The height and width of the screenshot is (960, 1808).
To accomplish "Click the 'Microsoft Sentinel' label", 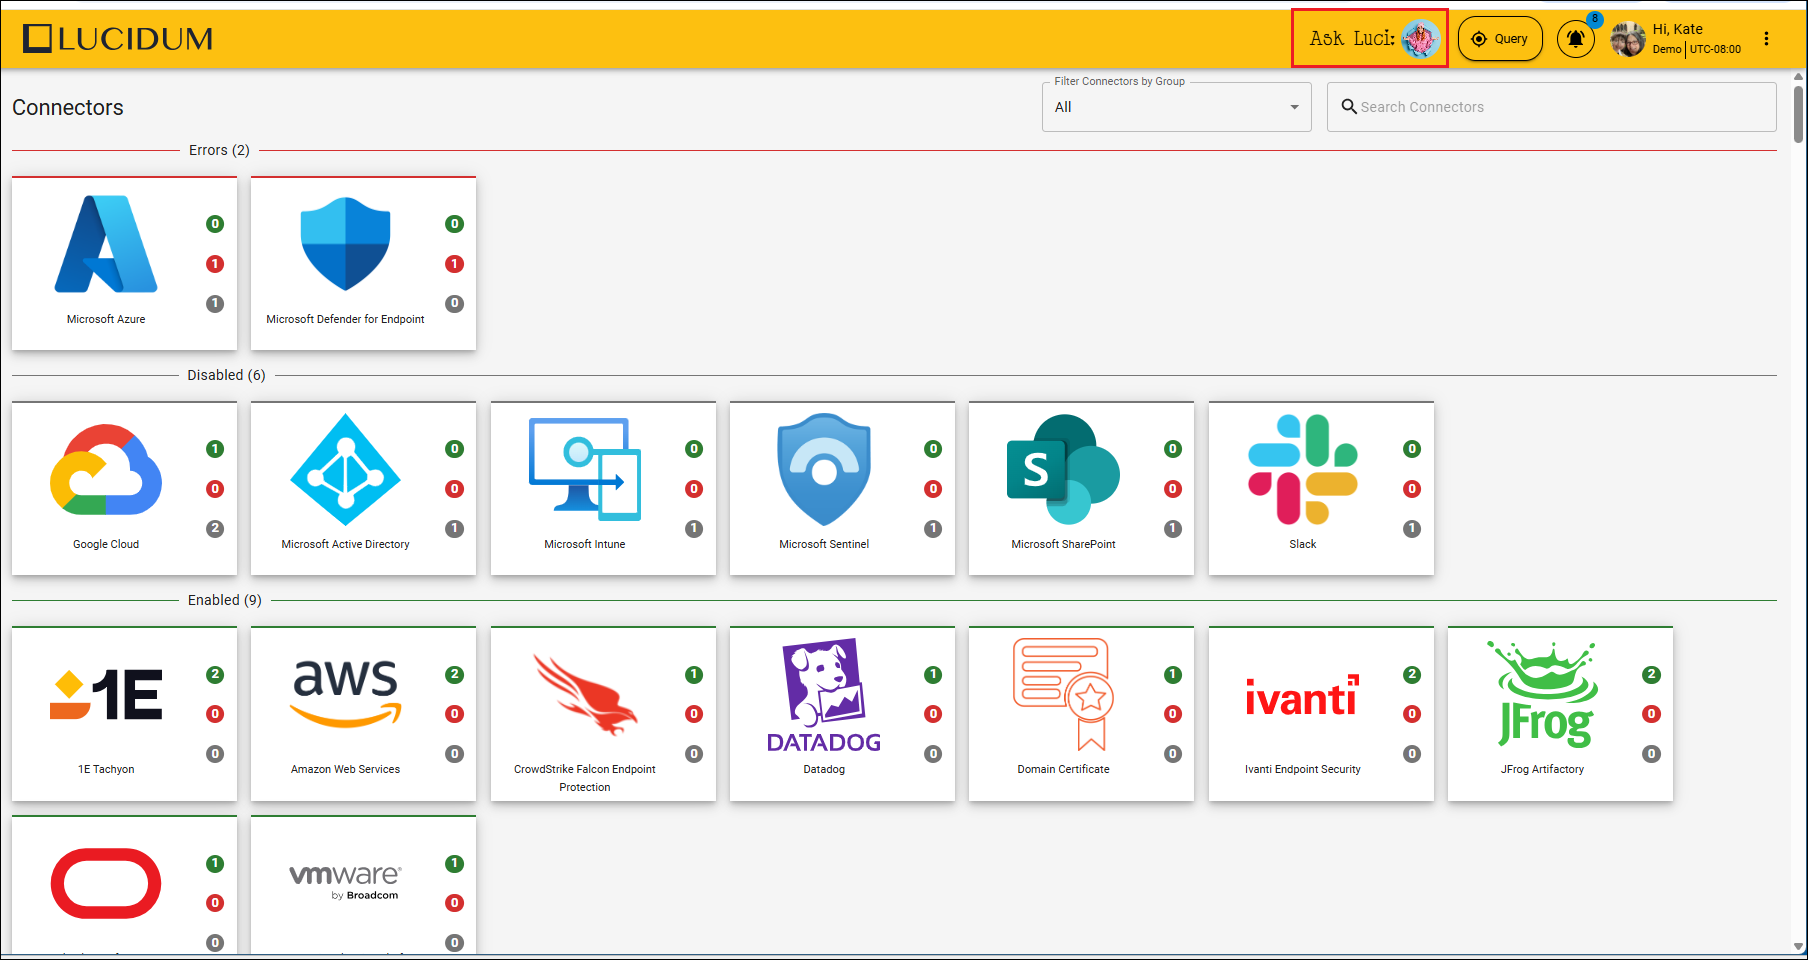I will coord(824,544).
